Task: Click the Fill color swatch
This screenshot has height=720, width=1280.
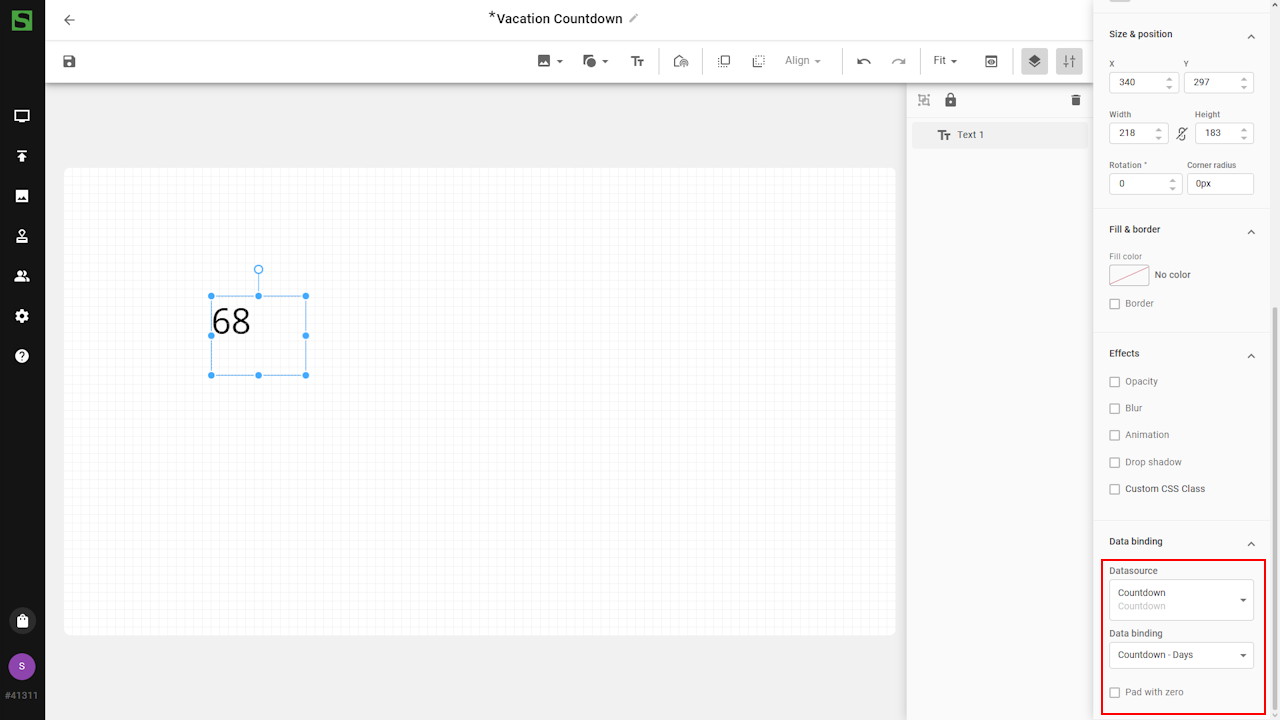Action: click(1129, 275)
